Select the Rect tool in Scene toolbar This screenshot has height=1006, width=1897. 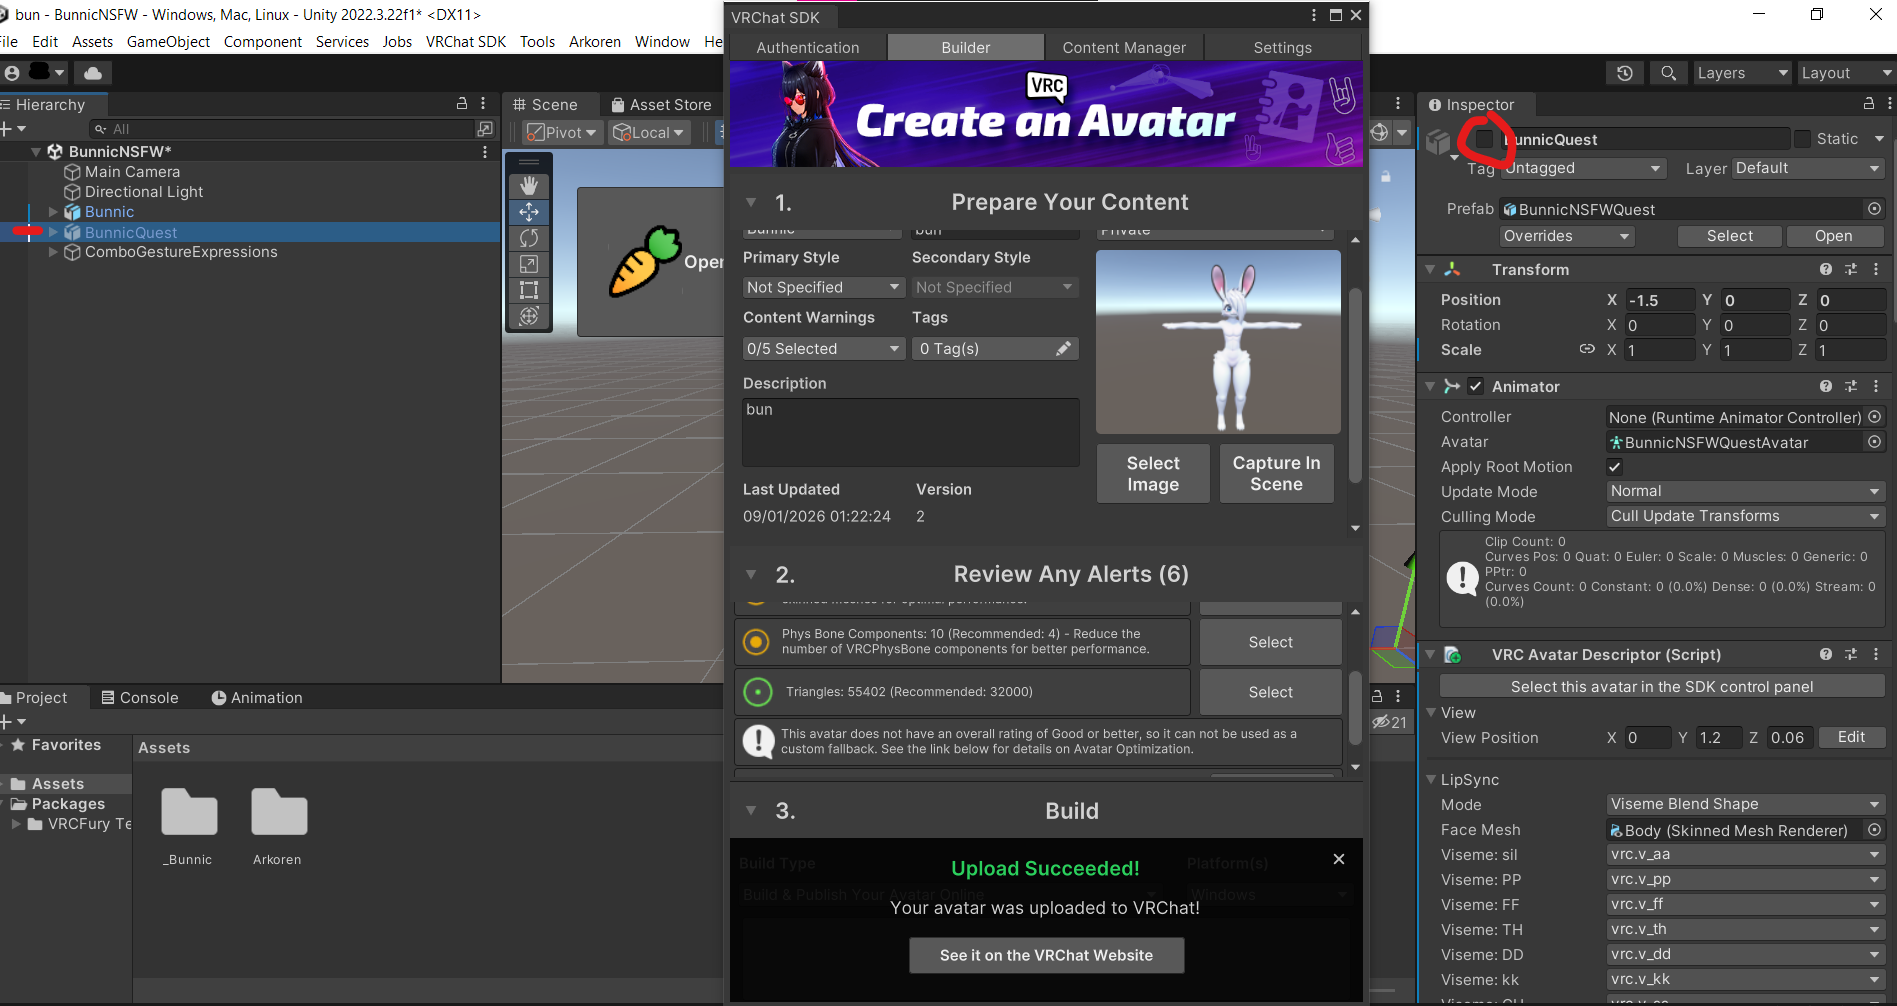pyautogui.click(x=529, y=290)
